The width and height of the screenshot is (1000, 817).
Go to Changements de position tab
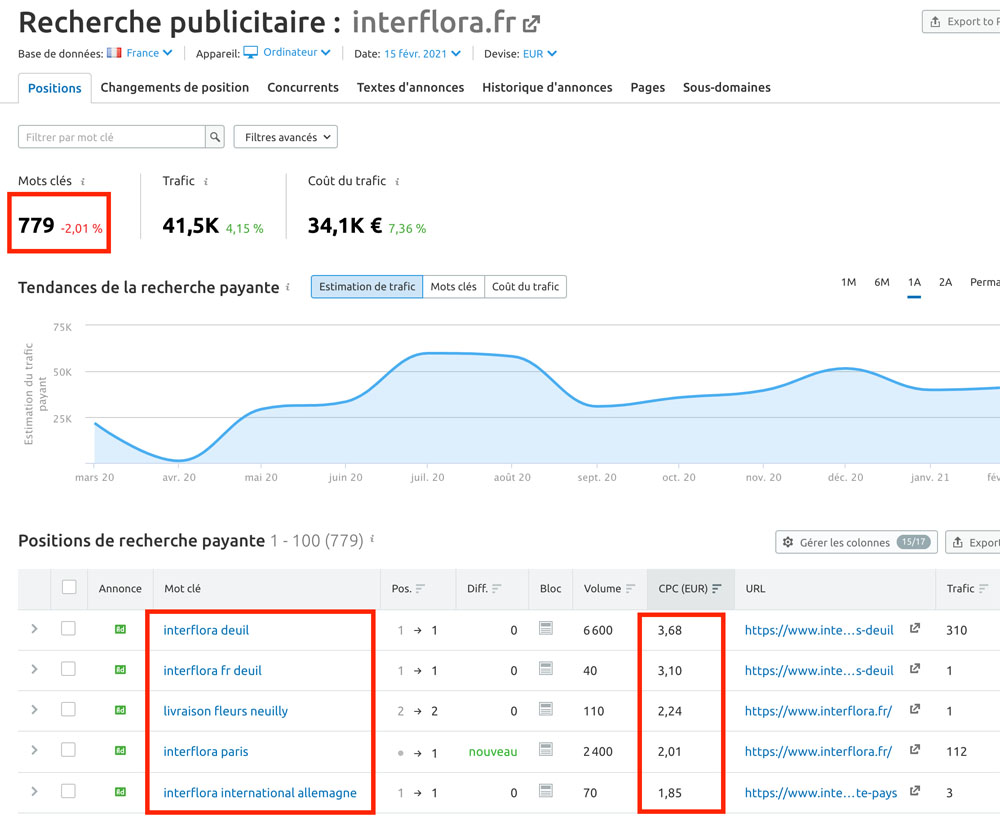(x=175, y=87)
